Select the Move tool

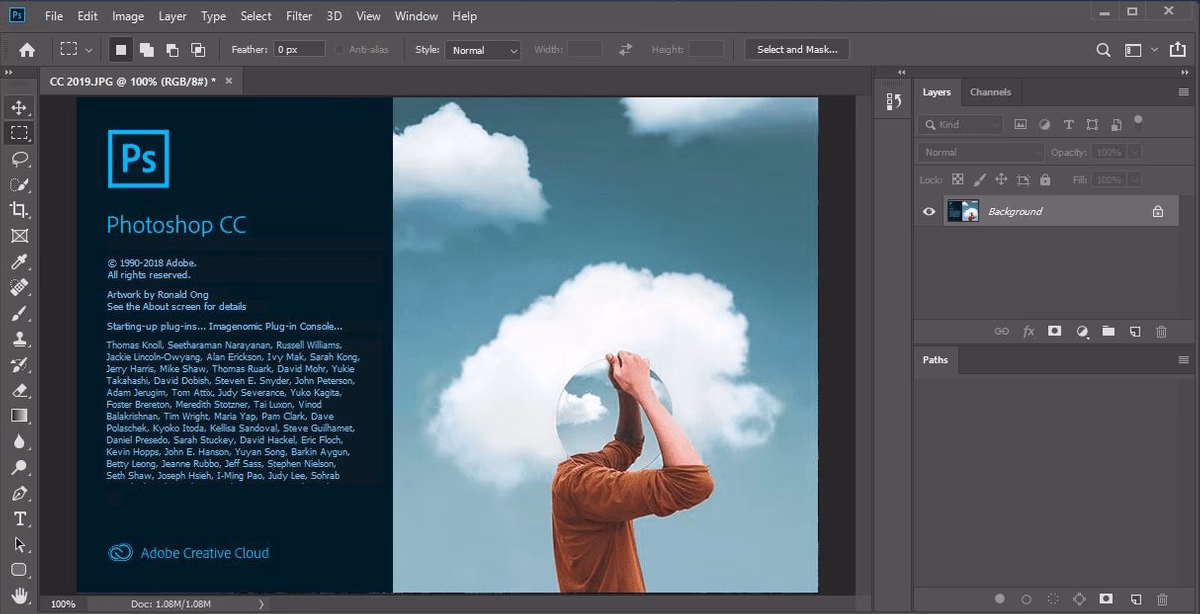click(x=22, y=106)
